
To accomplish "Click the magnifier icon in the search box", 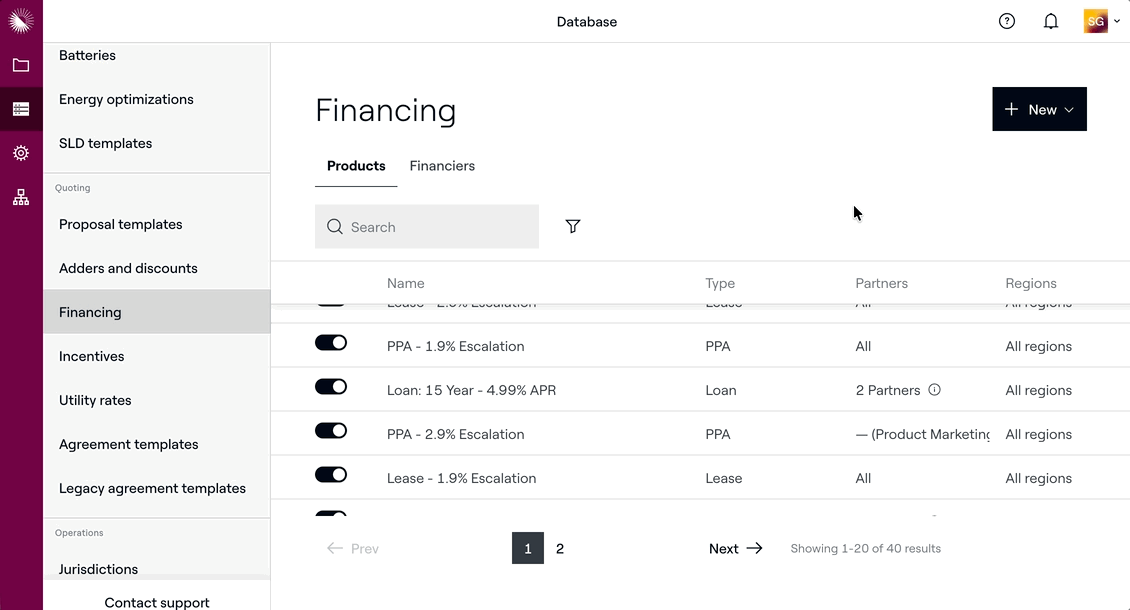I will point(334,226).
